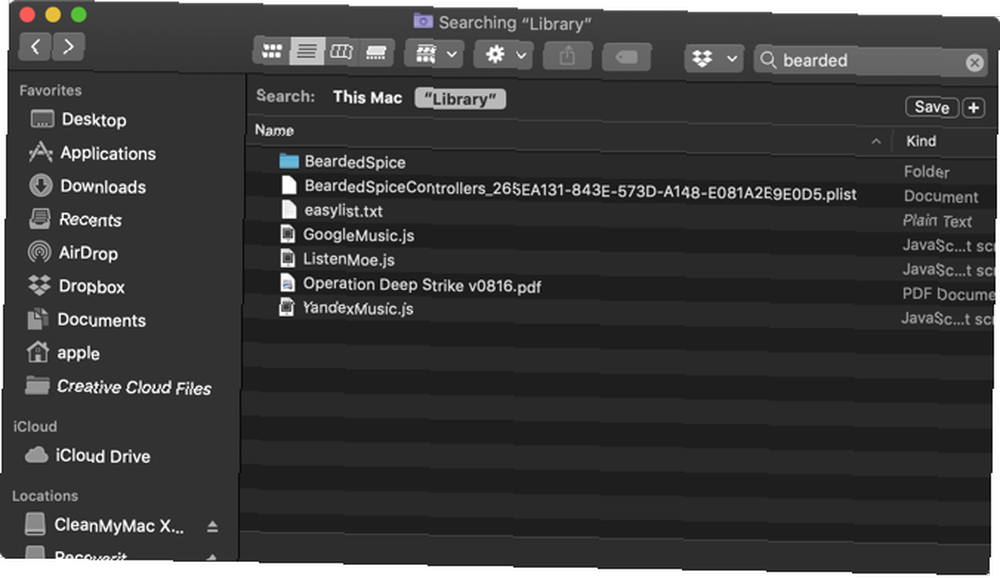Click the ListenMoe.js script icon
The height and width of the screenshot is (578, 1000).
coord(288,258)
